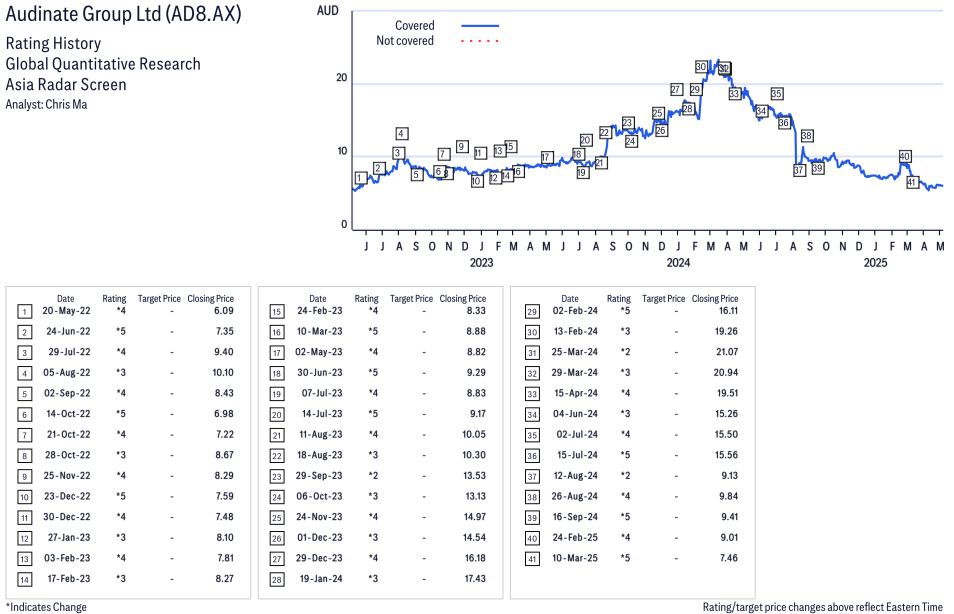
Task: Click the date '18-Aug-23' cell
Action: pyautogui.click(x=320, y=455)
